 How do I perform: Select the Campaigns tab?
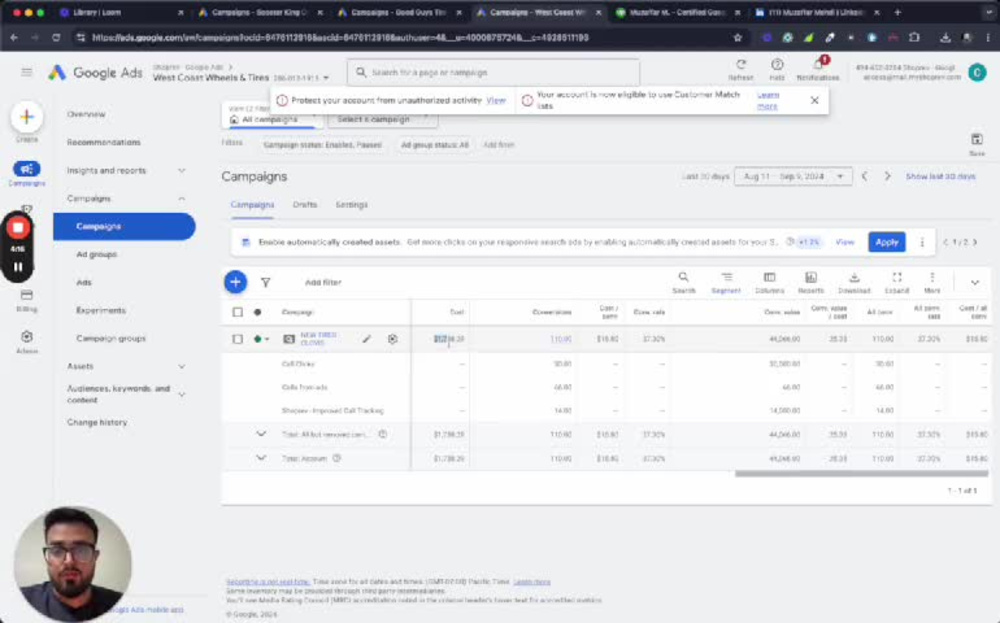tap(252, 205)
